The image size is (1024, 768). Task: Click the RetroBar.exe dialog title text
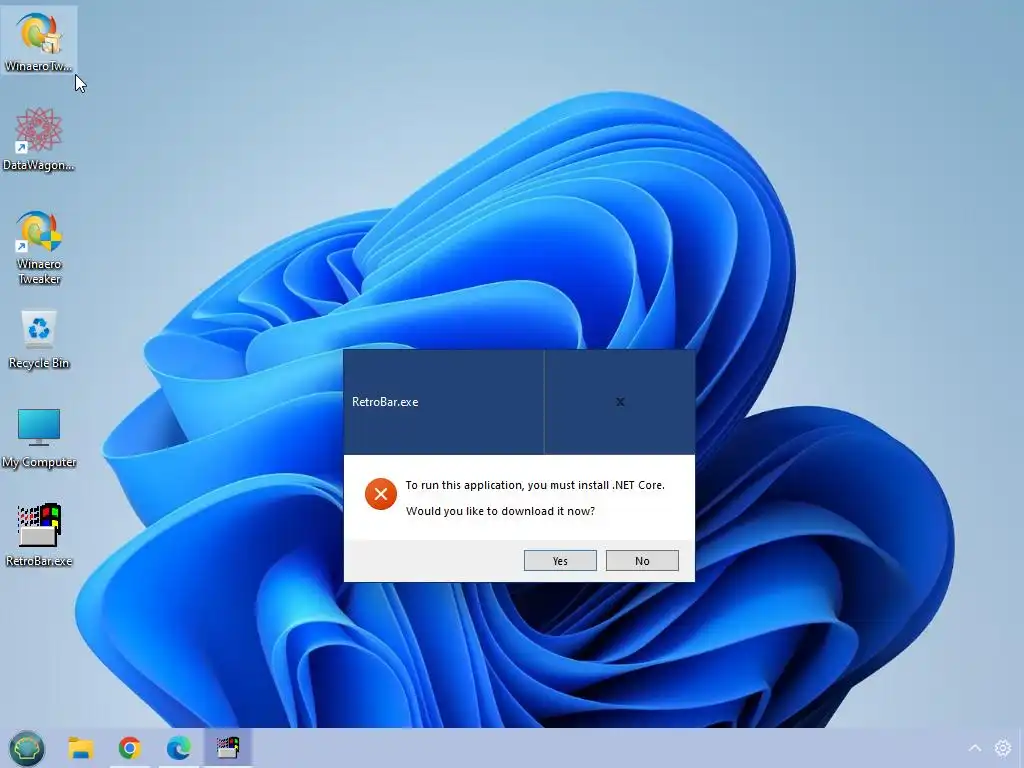(385, 402)
